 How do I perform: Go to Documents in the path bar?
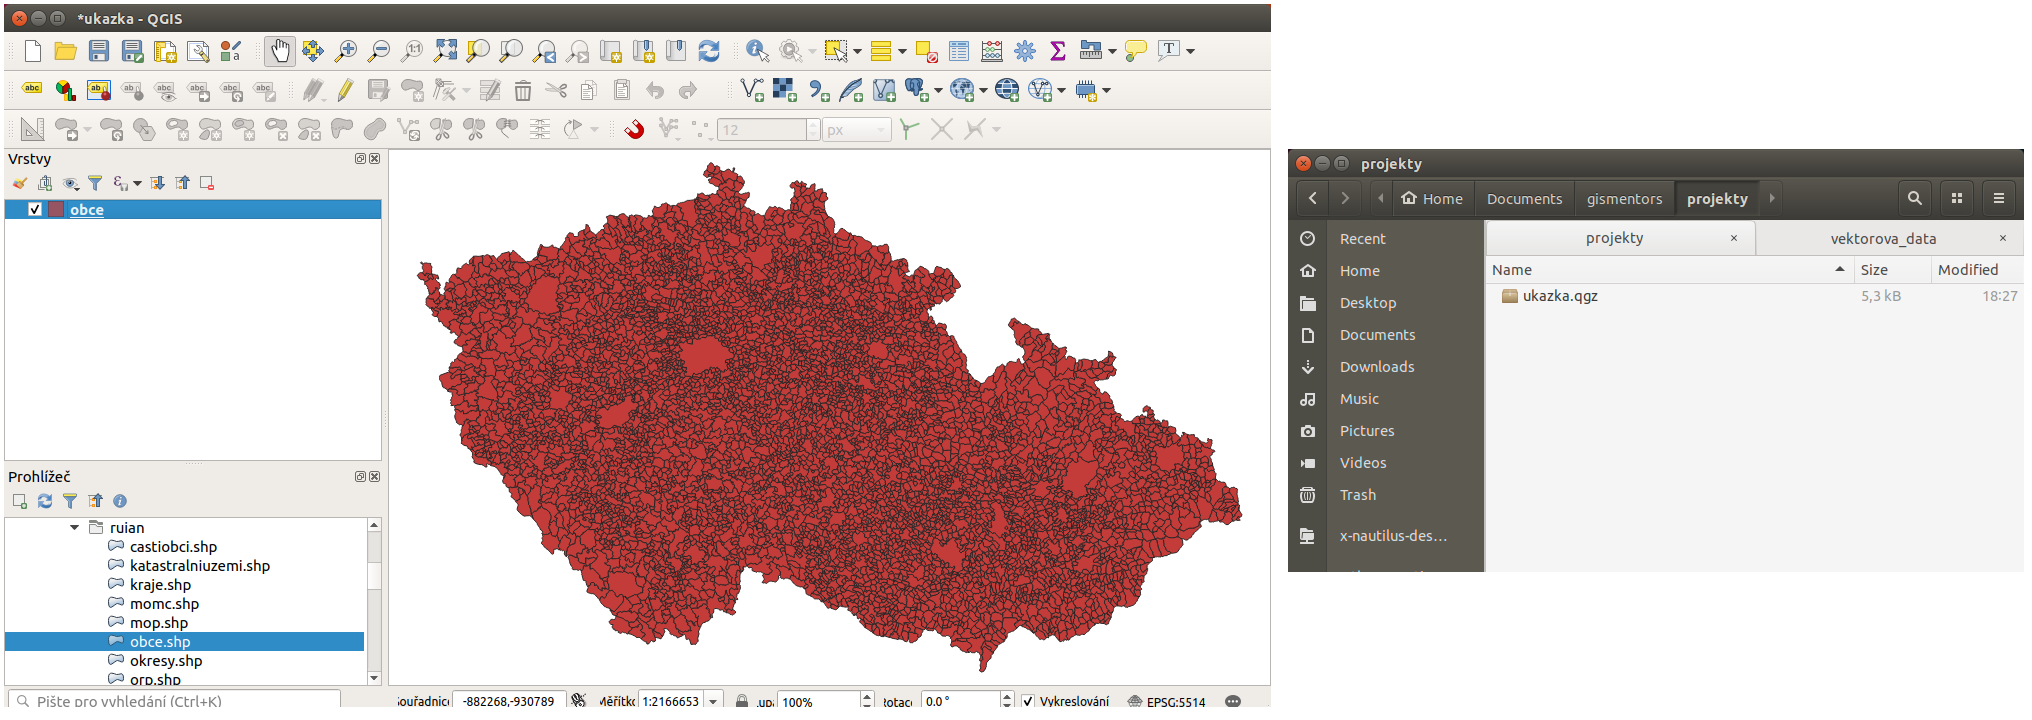[1524, 198]
